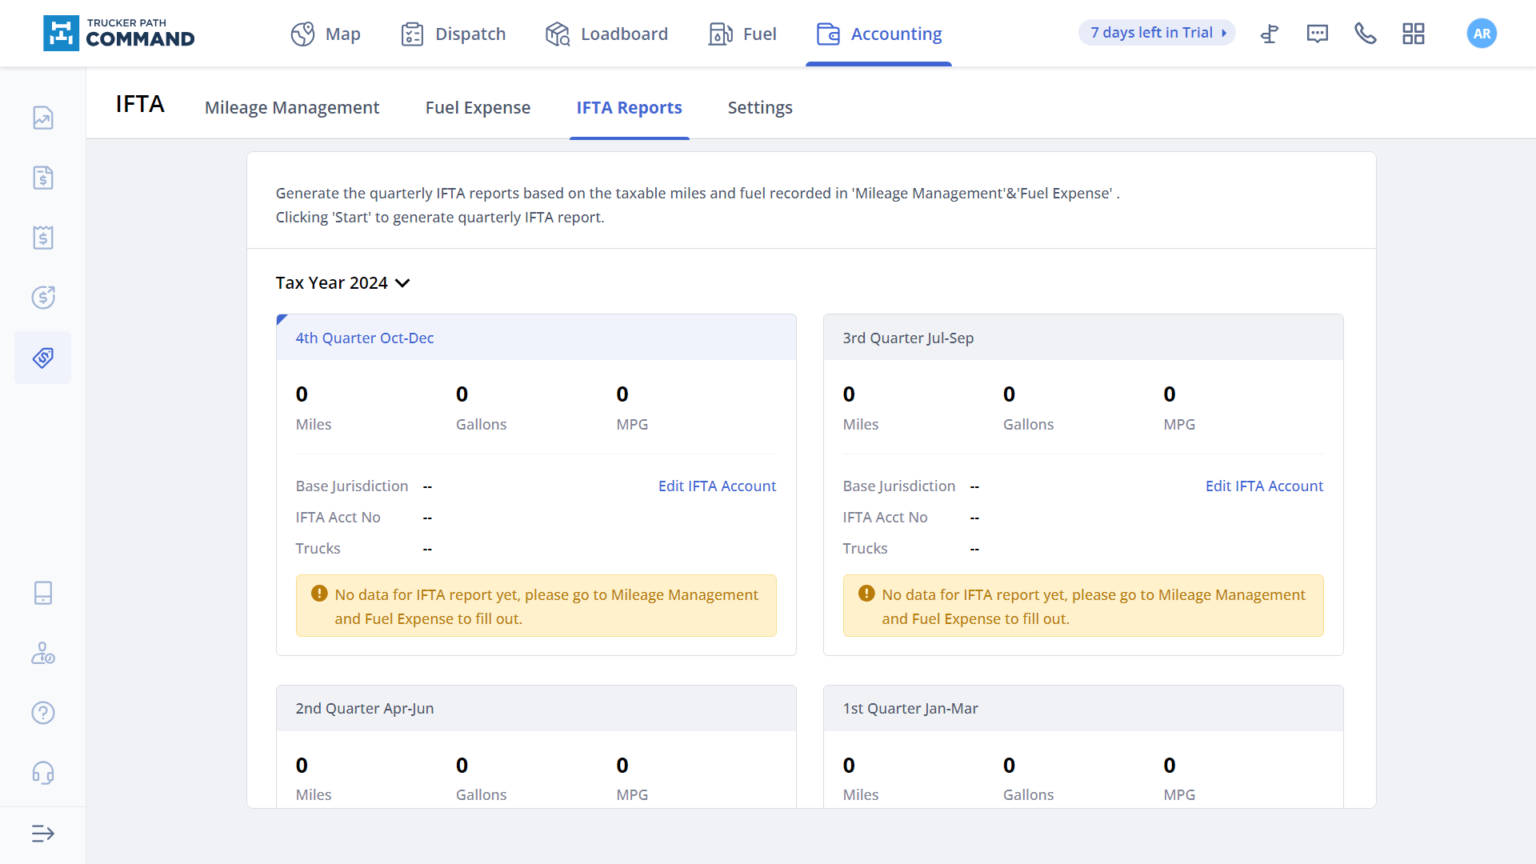Open the chat messages icon
Screen dimensions: 1536x864
click(1317, 33)
